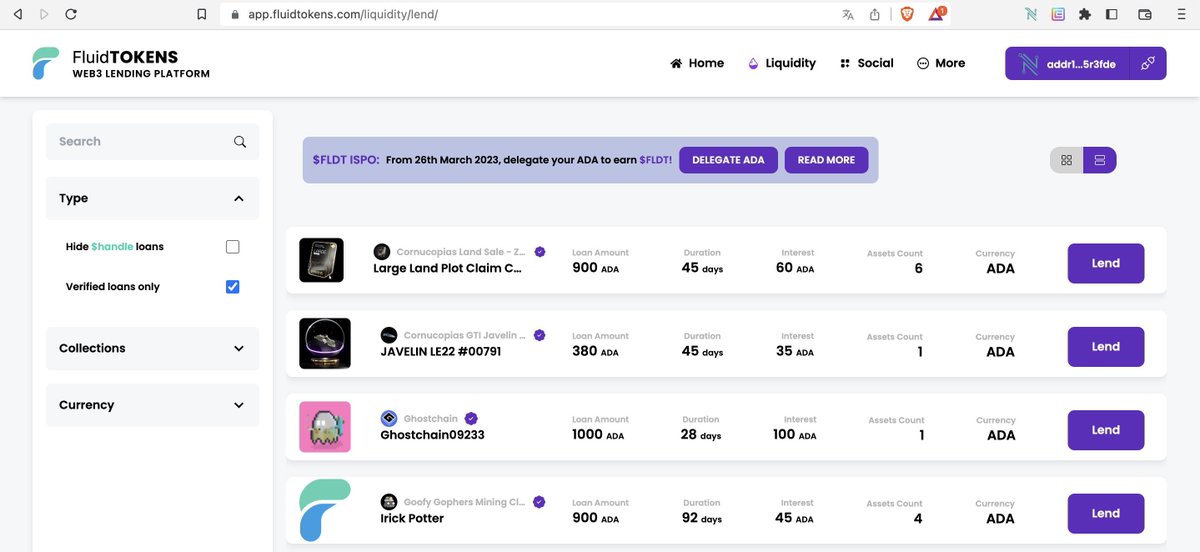
Task: Toggle the browser sidebar panel icon
Action: [1111, 15]
